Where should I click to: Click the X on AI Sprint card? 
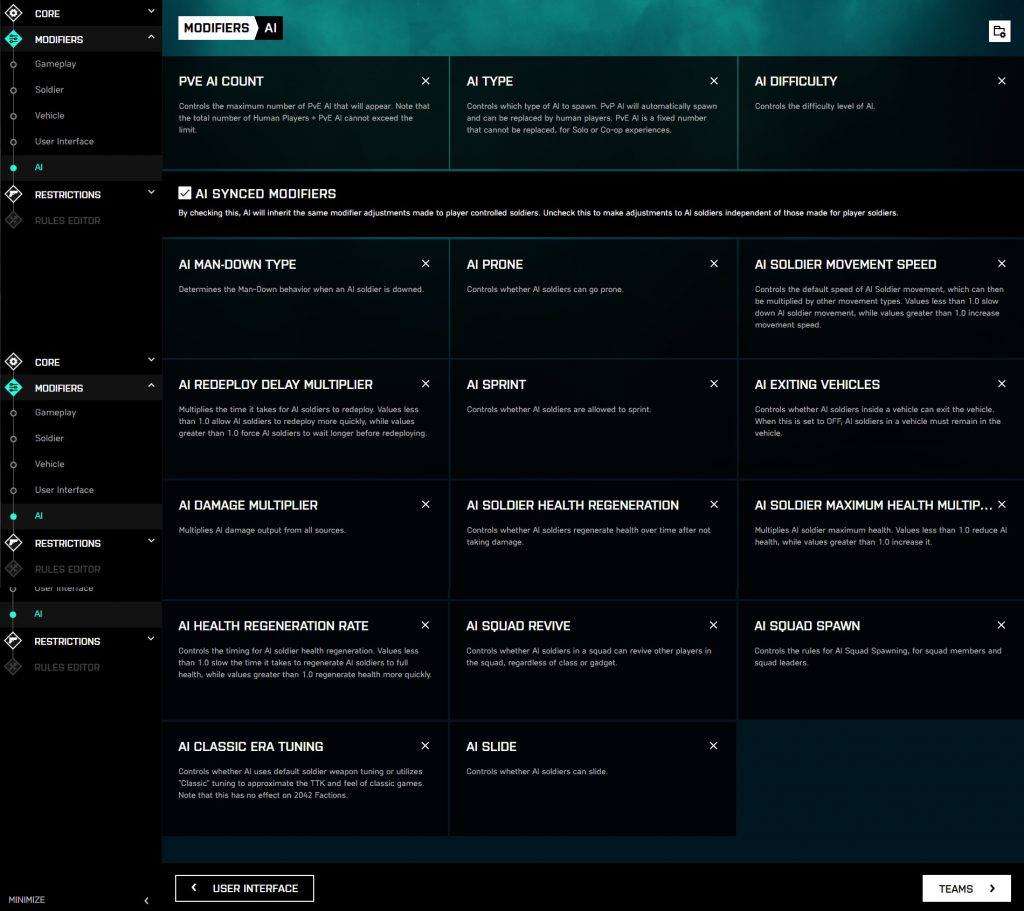click(x=714, y=384)
